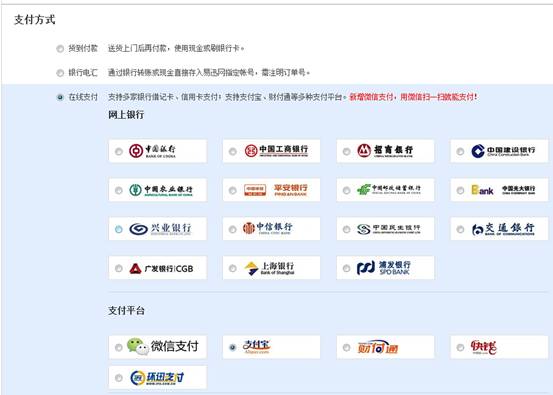
Task: Click the 上海银行 logo
Action: (x=269, y=268)
